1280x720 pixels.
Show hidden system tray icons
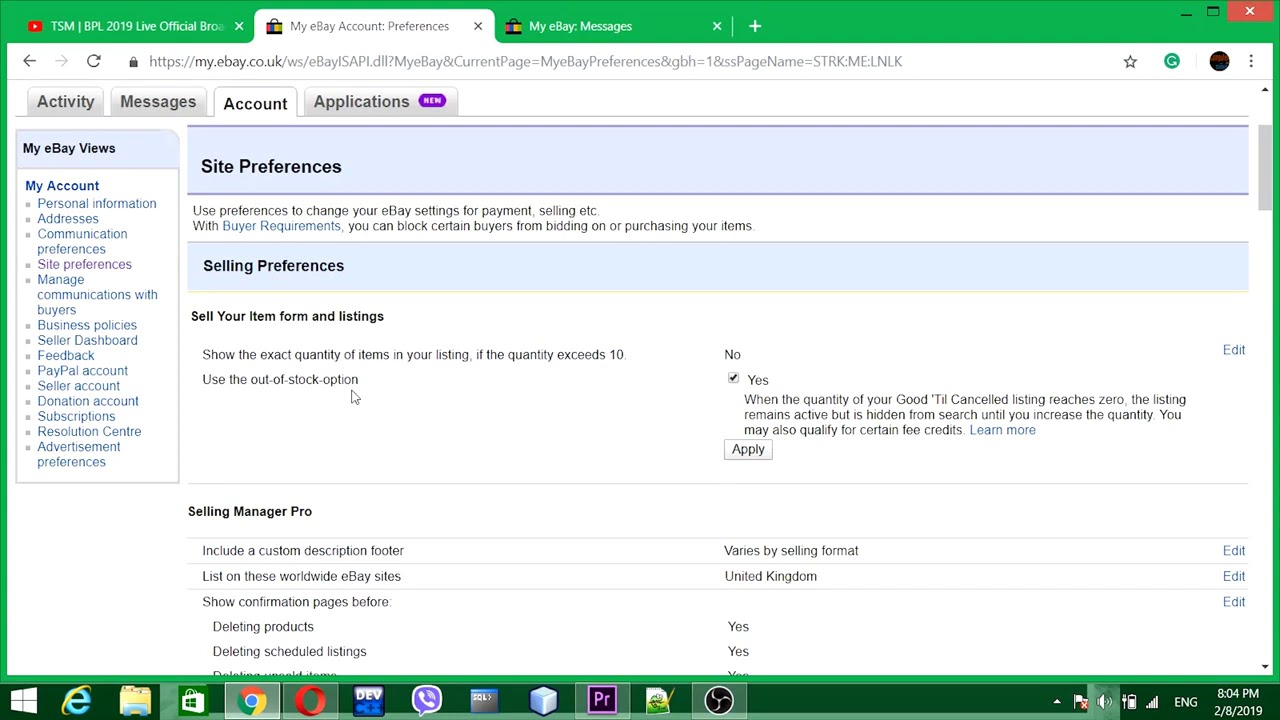1057,702
